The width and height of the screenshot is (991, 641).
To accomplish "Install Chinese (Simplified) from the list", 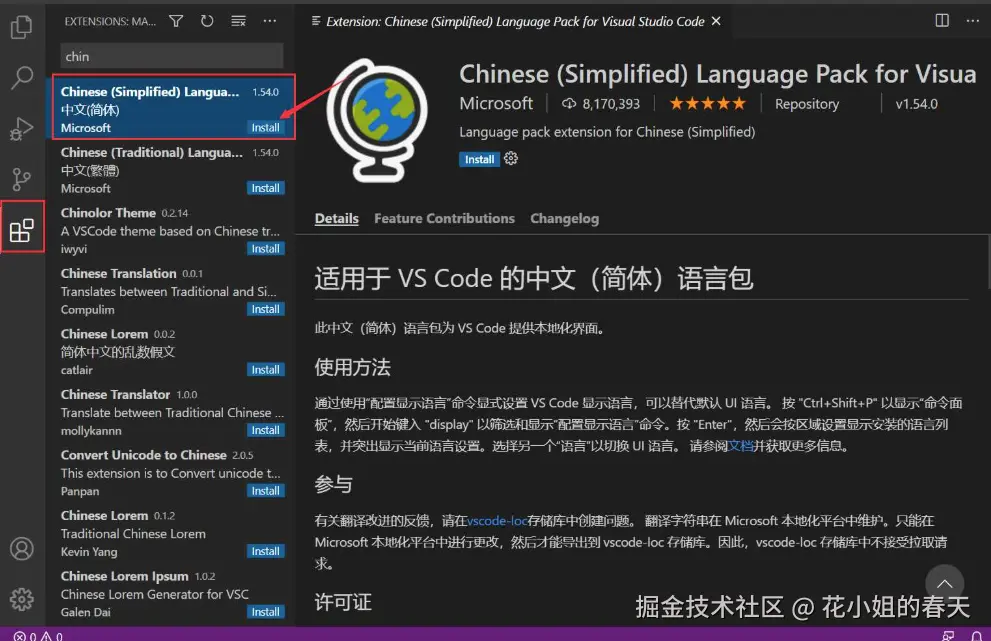I will coord(265,128).
